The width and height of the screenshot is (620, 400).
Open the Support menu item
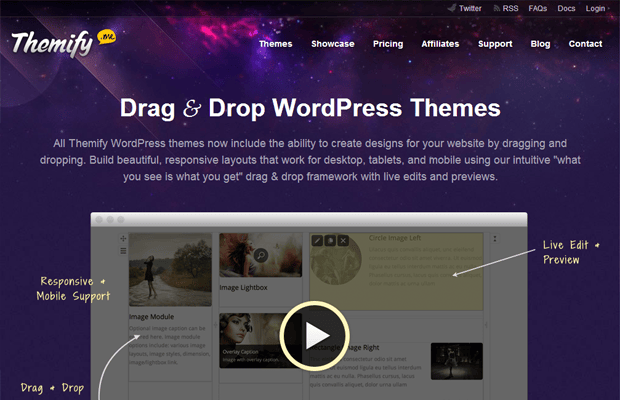[x=495, y=44]
